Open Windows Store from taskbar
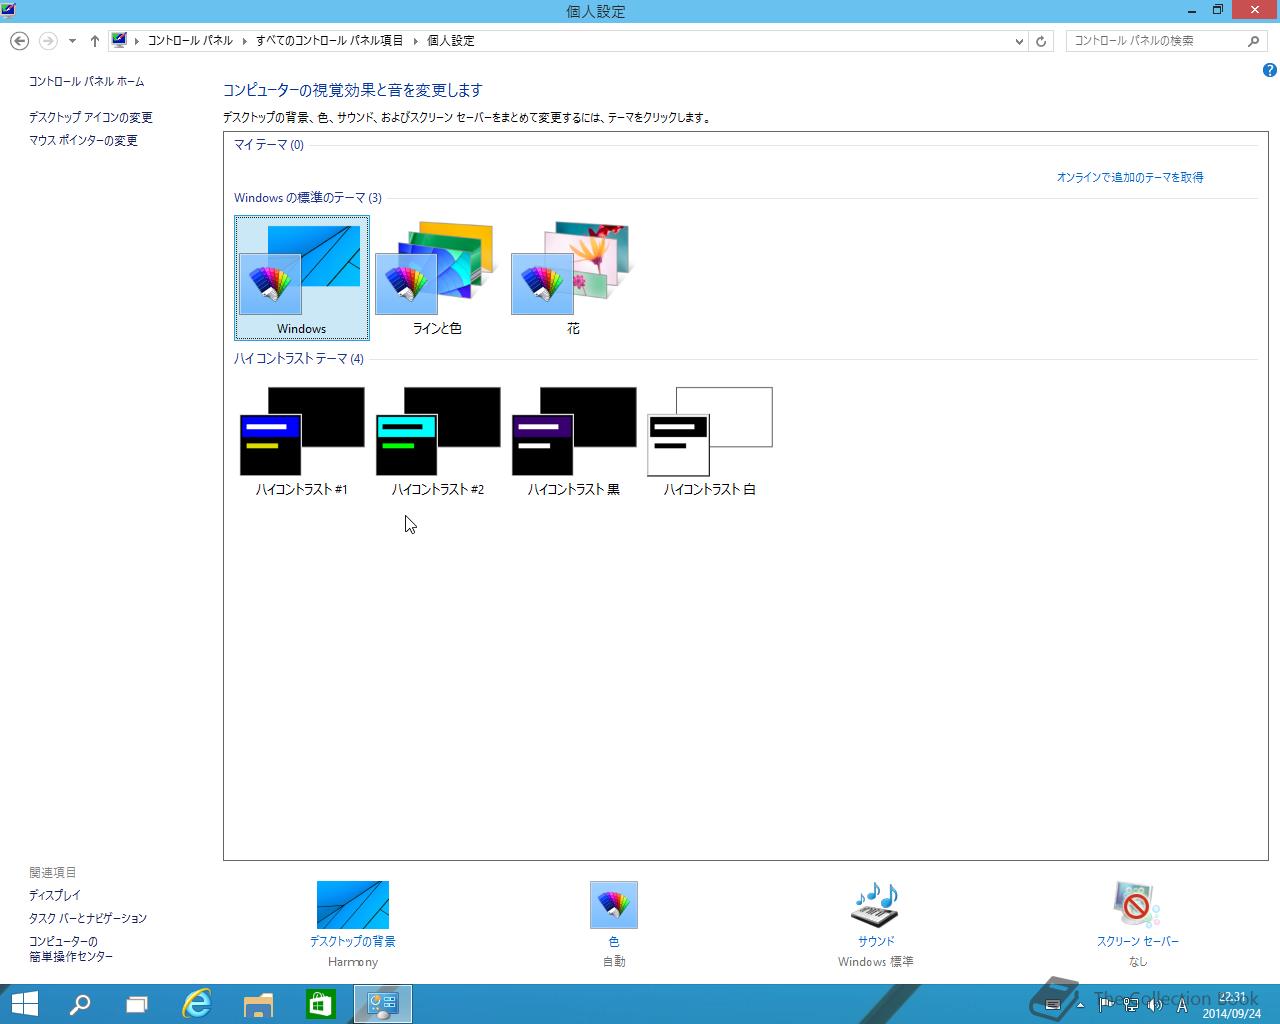The width and height of the screenshot is (1280, 1024). (320, 1004)
